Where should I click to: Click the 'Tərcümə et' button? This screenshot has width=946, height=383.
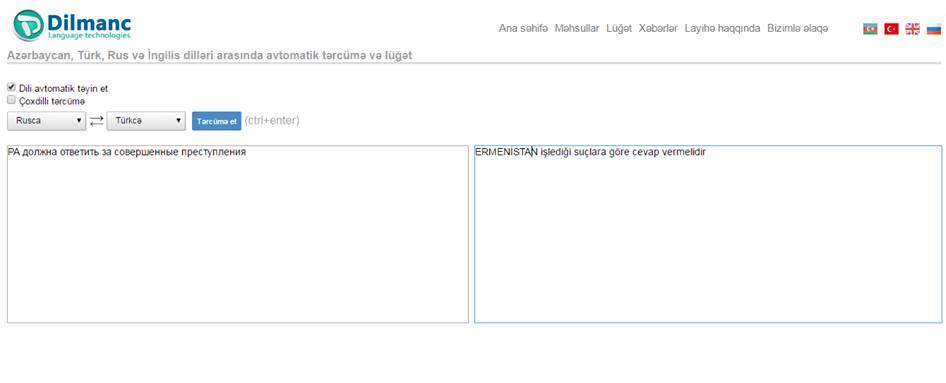217,121
